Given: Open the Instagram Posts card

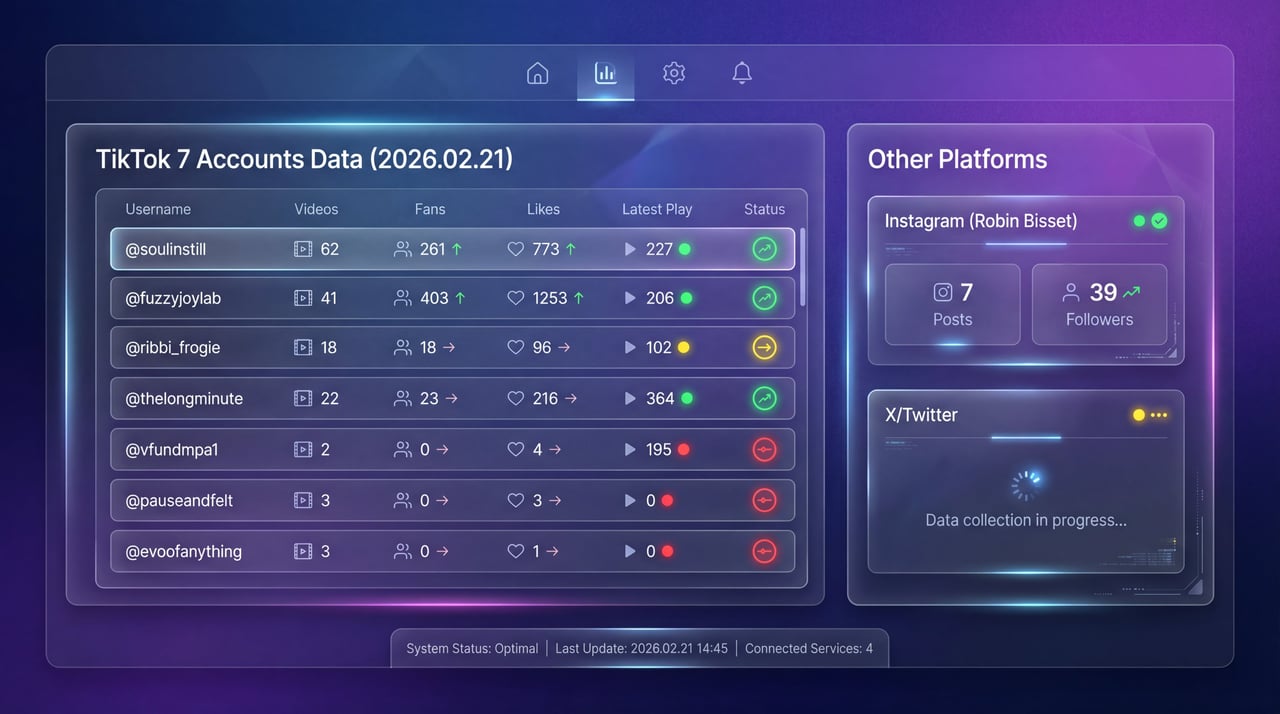Looking at the screenshot, I should pyautogui.click(x=952, y=305).
